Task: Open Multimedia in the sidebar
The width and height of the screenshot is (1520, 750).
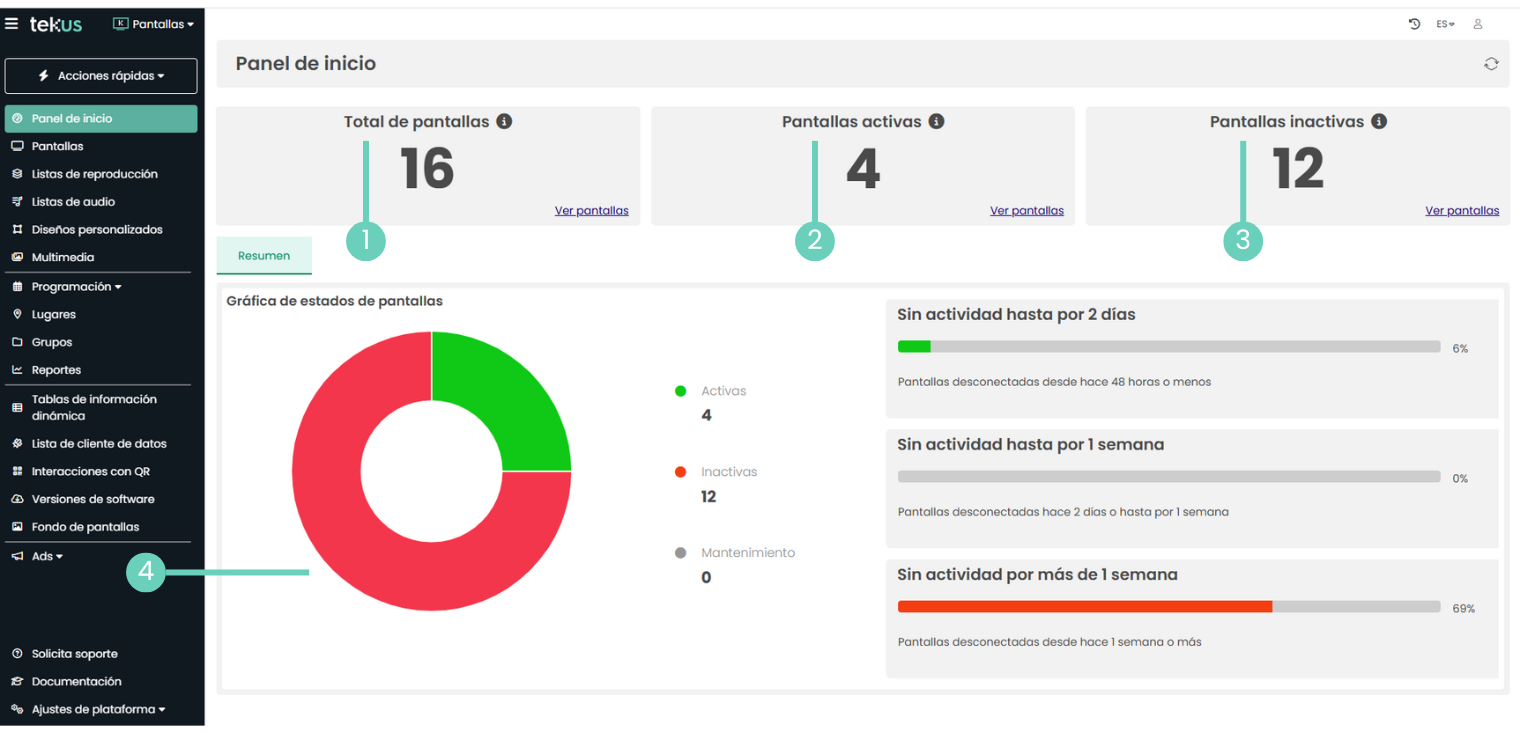Action: pyautogui.click(x=62, y=258)
